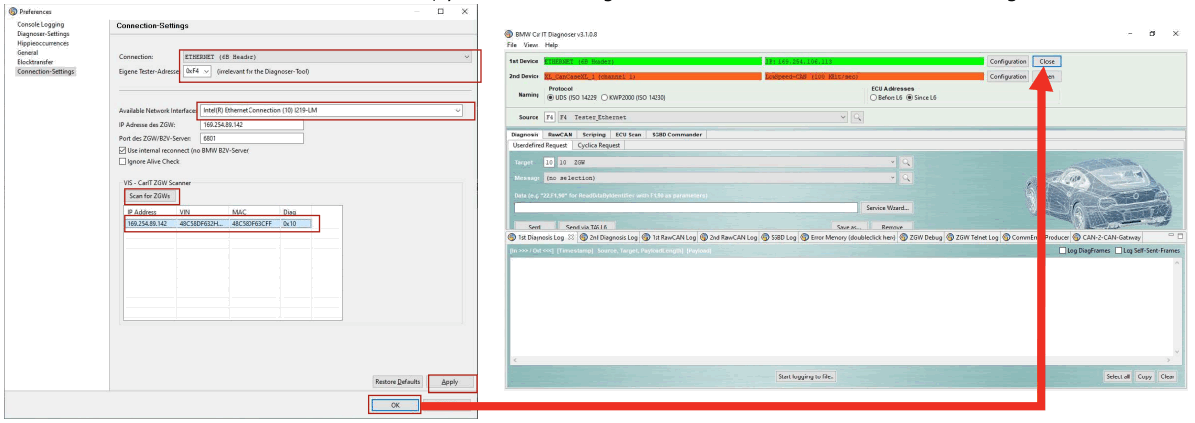Open the View menu in Diagnoser

[530, 46]
